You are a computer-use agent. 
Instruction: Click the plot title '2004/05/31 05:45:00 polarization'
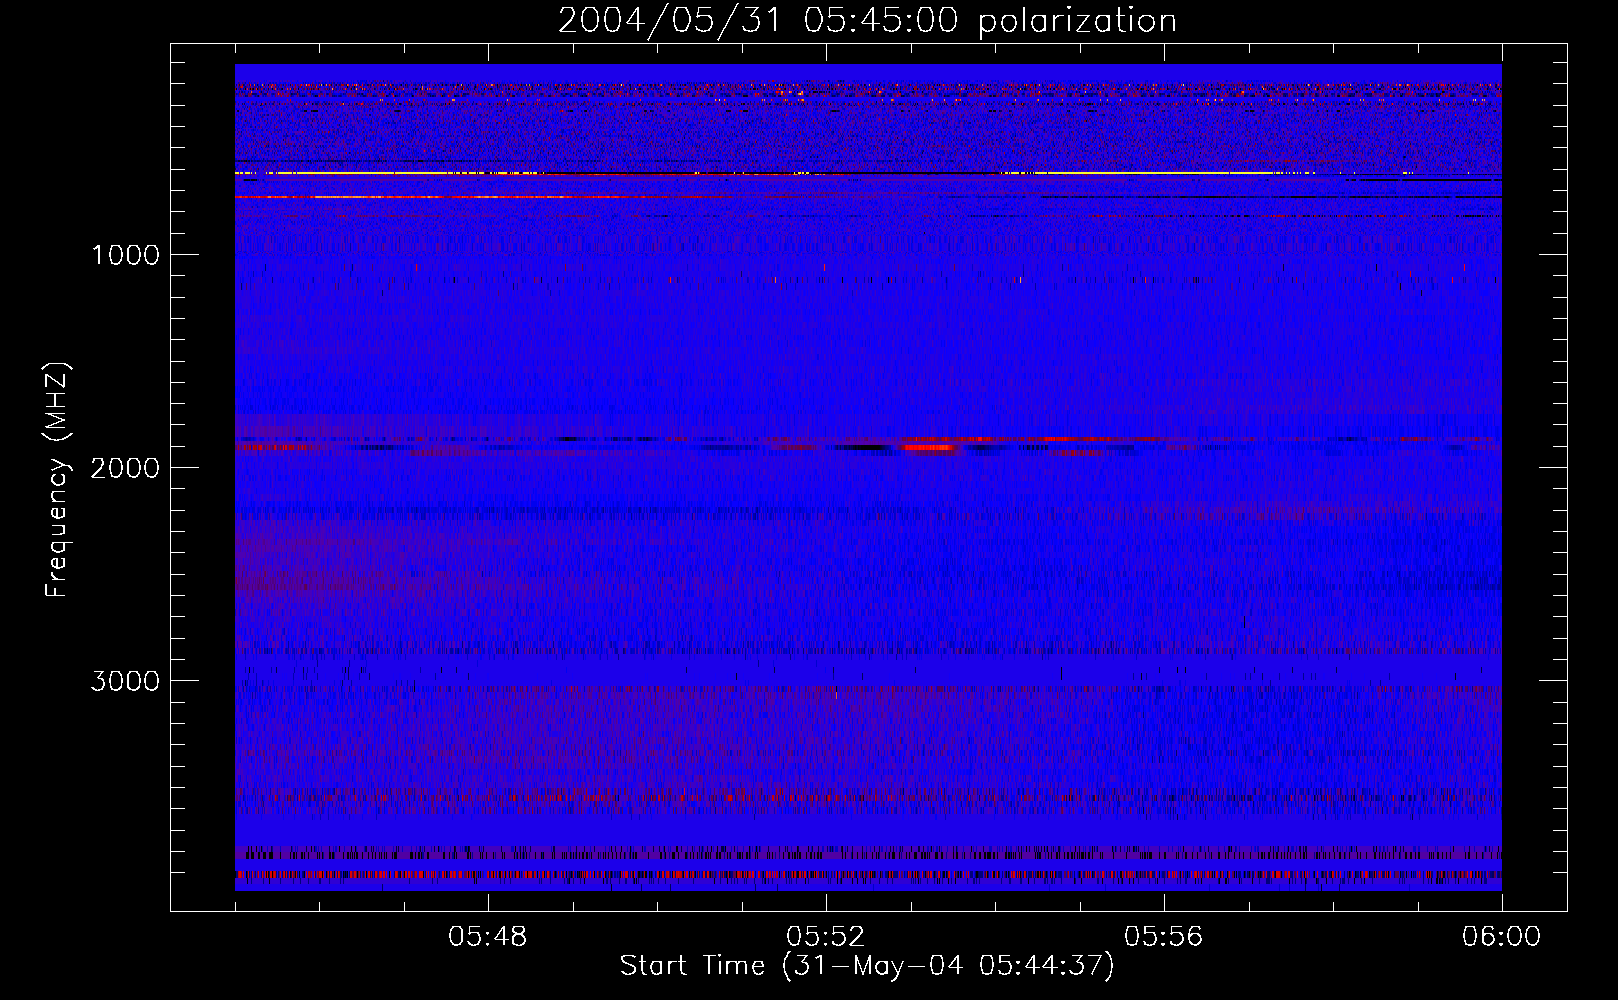click(x=867, y=20)
